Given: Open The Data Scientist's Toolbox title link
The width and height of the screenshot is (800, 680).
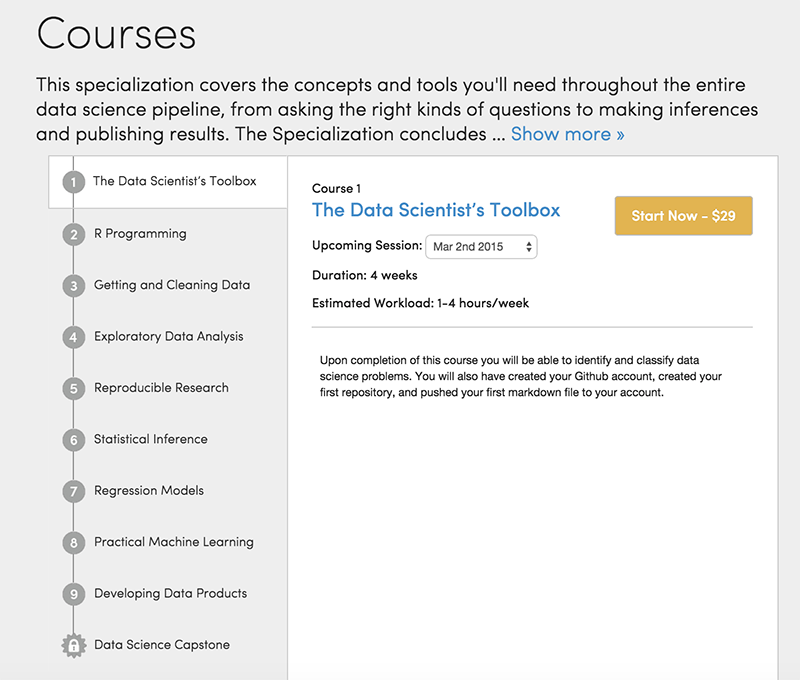Looking at the screenshot, I should [436, 210].
